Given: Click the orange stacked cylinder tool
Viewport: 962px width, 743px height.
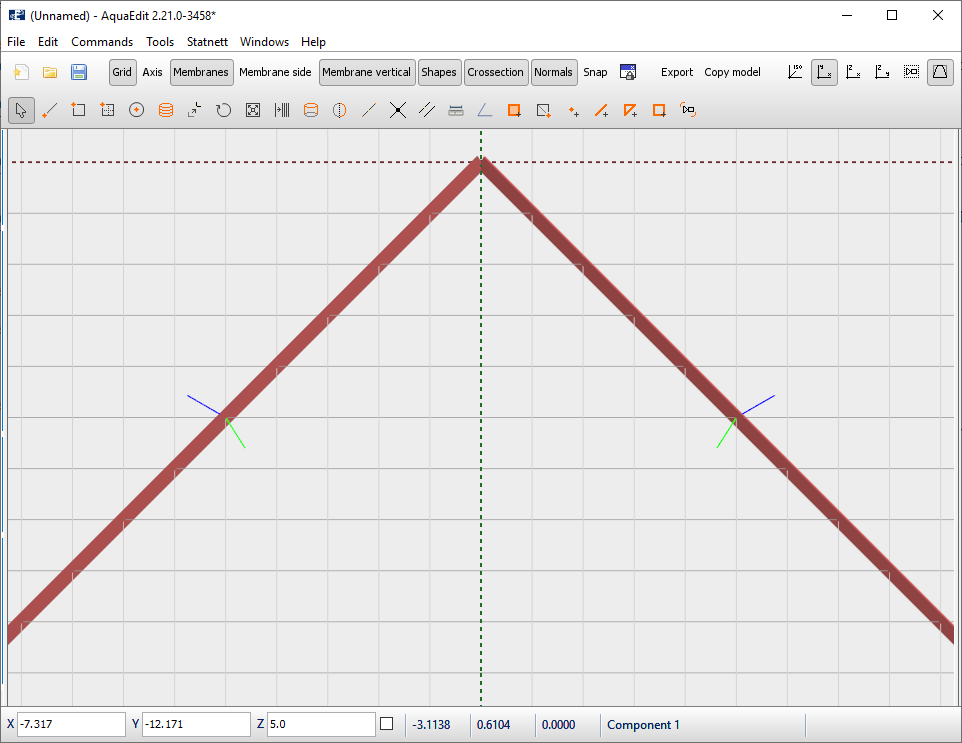Looking at the screenshot, I should pyautogui.click(x=166, y=110).
